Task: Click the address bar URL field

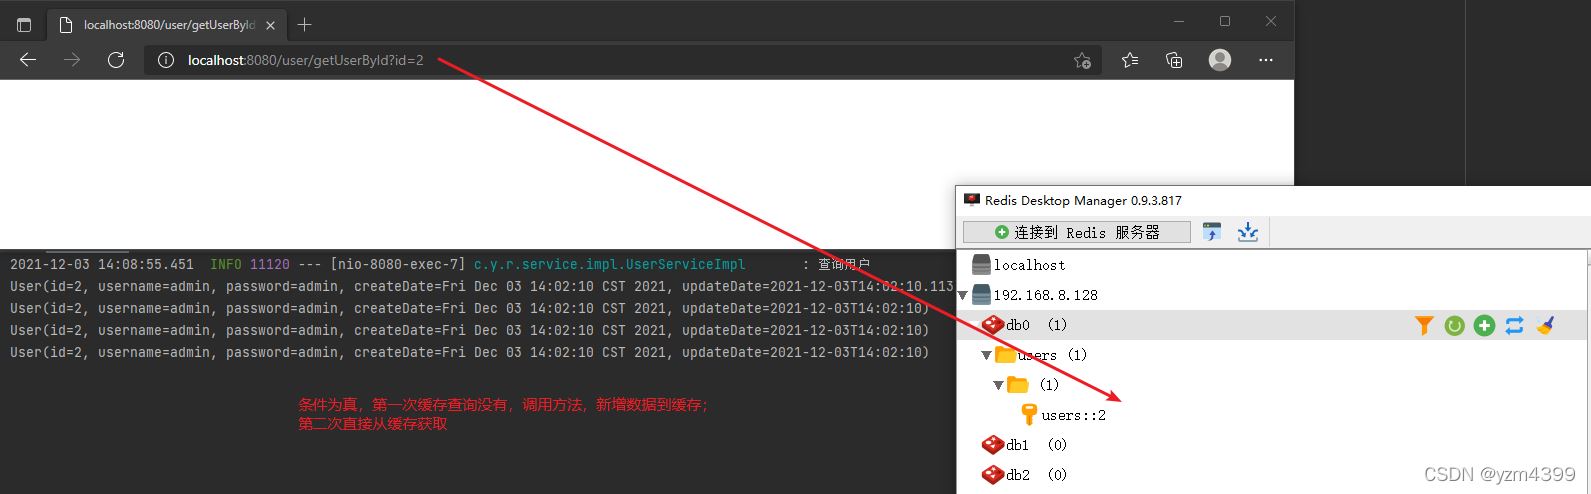Action: (x=620, y=60)
